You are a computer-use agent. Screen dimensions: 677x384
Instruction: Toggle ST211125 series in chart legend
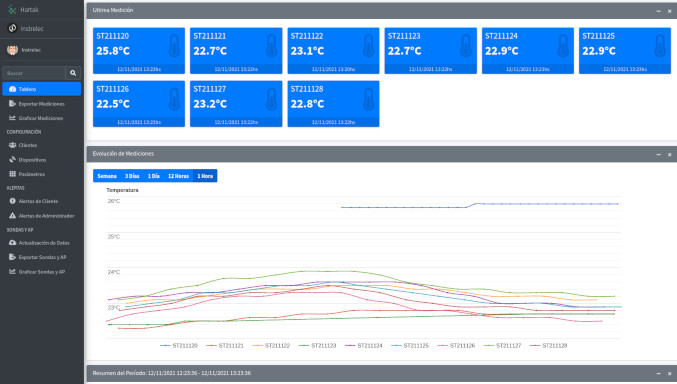410,346
